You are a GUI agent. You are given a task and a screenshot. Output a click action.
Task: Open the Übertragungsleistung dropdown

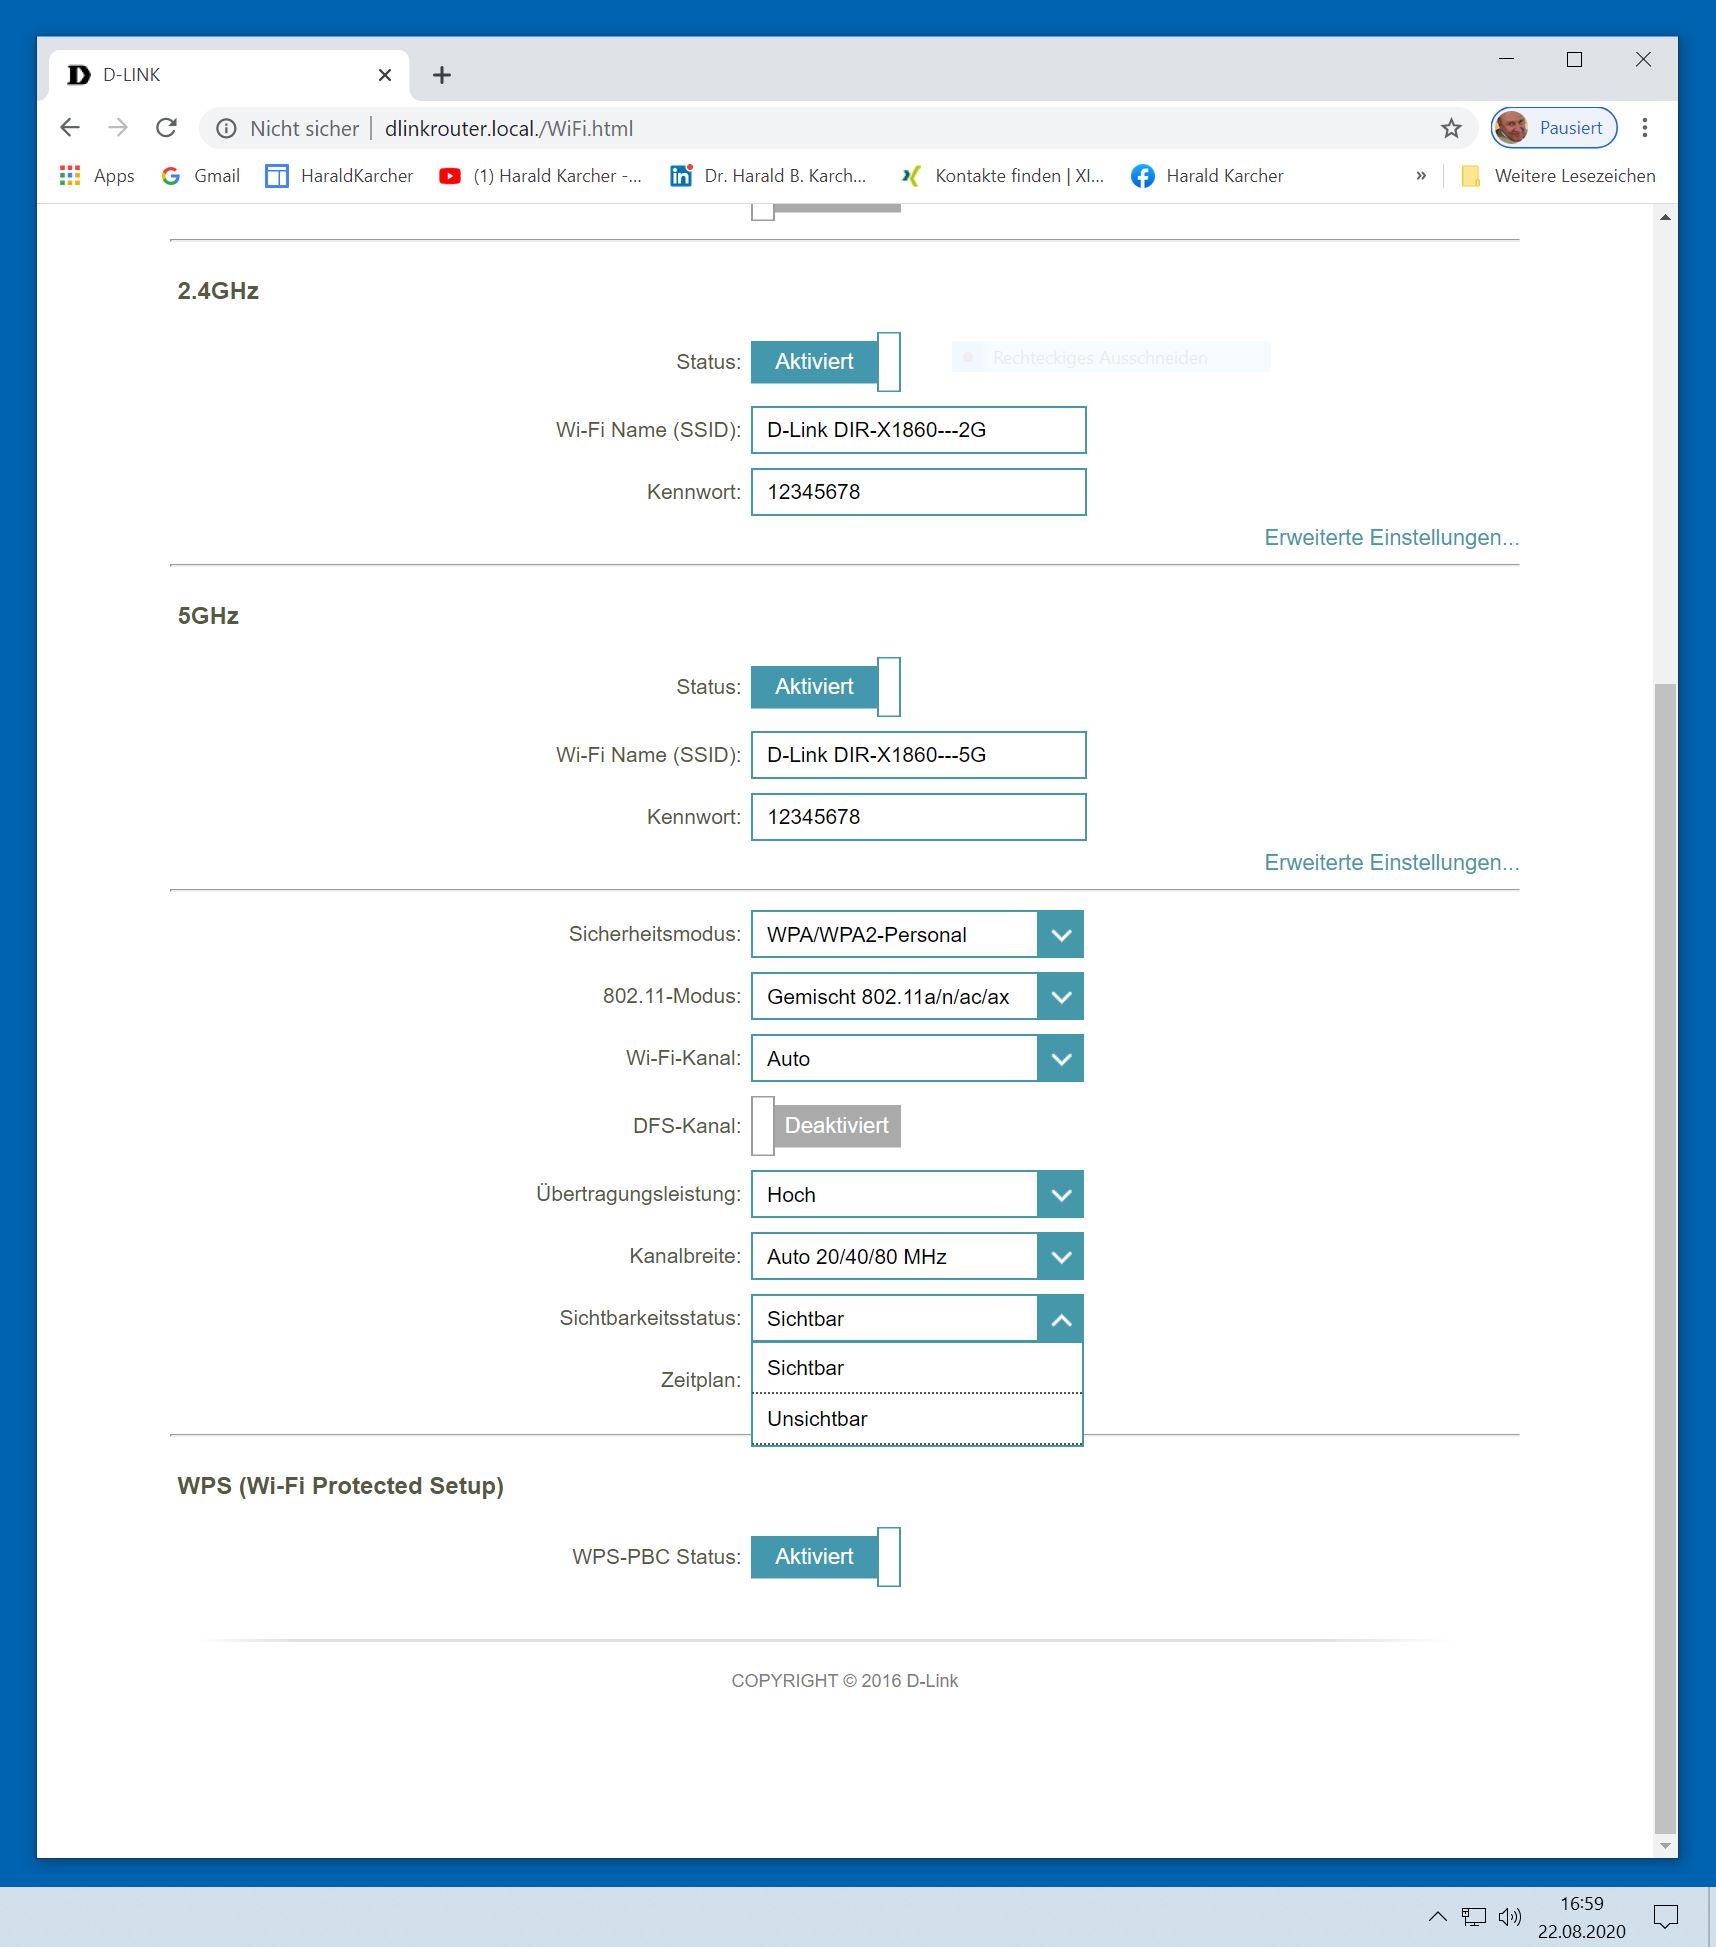(x=917, y=1195)
